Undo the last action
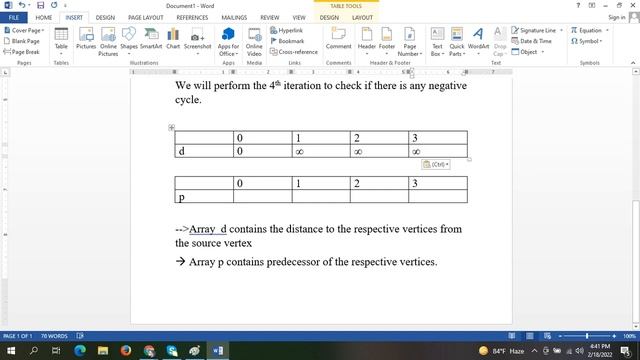This screenshot has height=360, width=640. 22,5
